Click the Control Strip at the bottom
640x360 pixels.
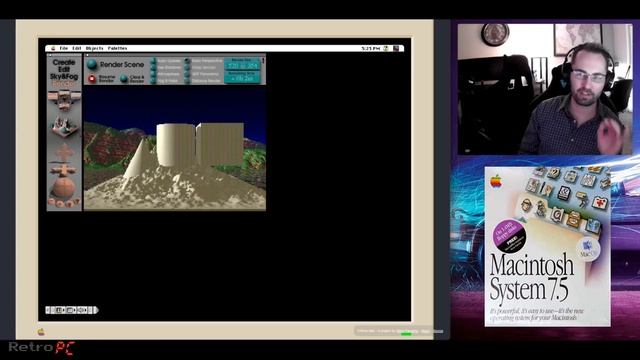pyautogui.click(x=71, y=310)
